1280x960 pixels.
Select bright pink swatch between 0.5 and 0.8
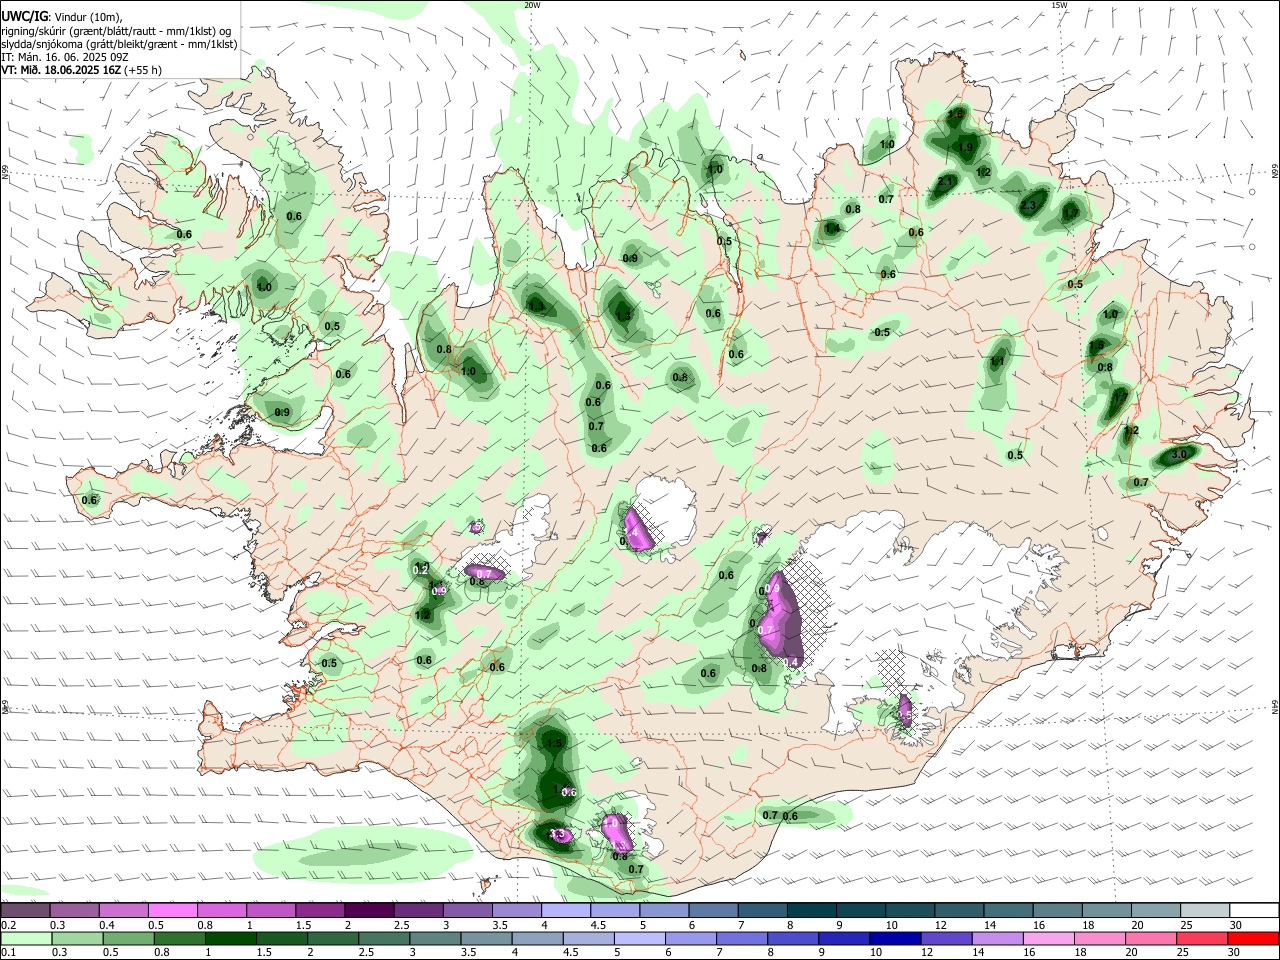[172, 910]
